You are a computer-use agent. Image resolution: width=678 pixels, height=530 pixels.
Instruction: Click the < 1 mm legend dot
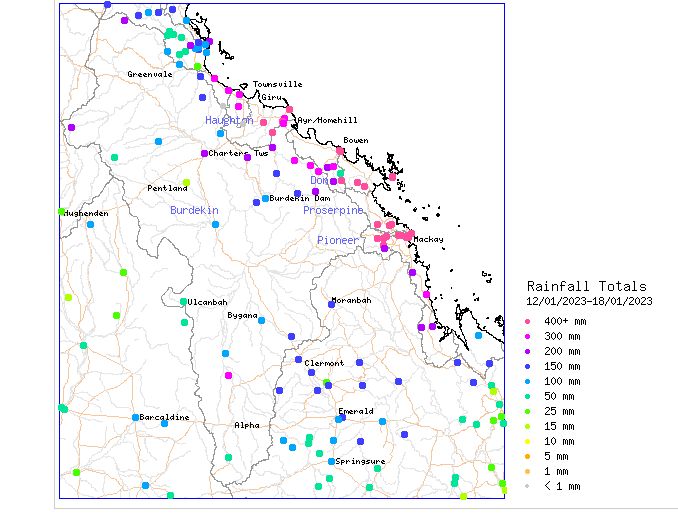coord(527,486)
